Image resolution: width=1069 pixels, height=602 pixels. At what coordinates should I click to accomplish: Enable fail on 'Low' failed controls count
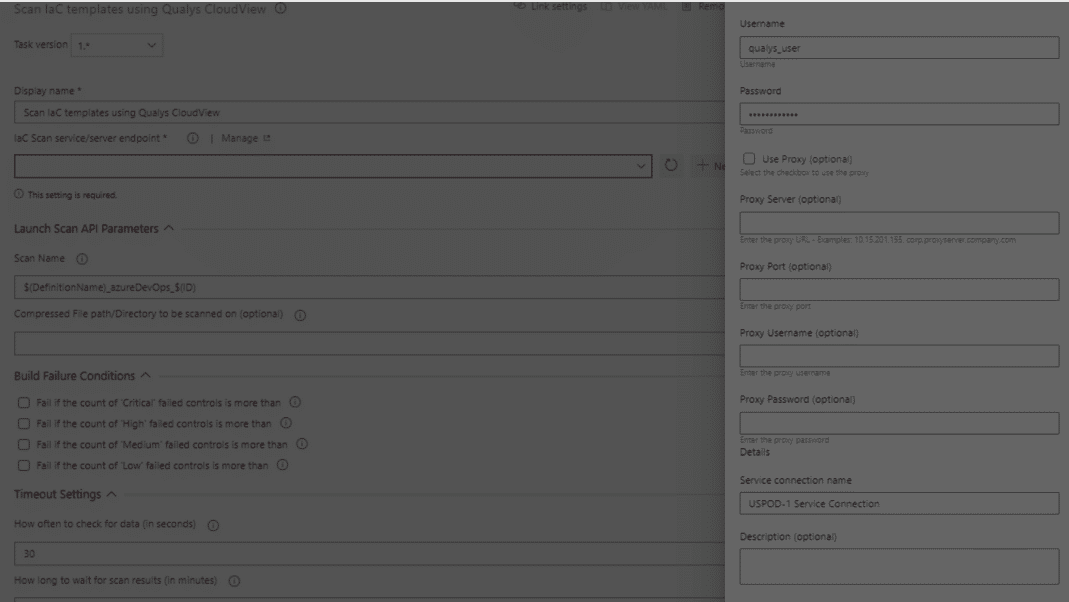24,466
